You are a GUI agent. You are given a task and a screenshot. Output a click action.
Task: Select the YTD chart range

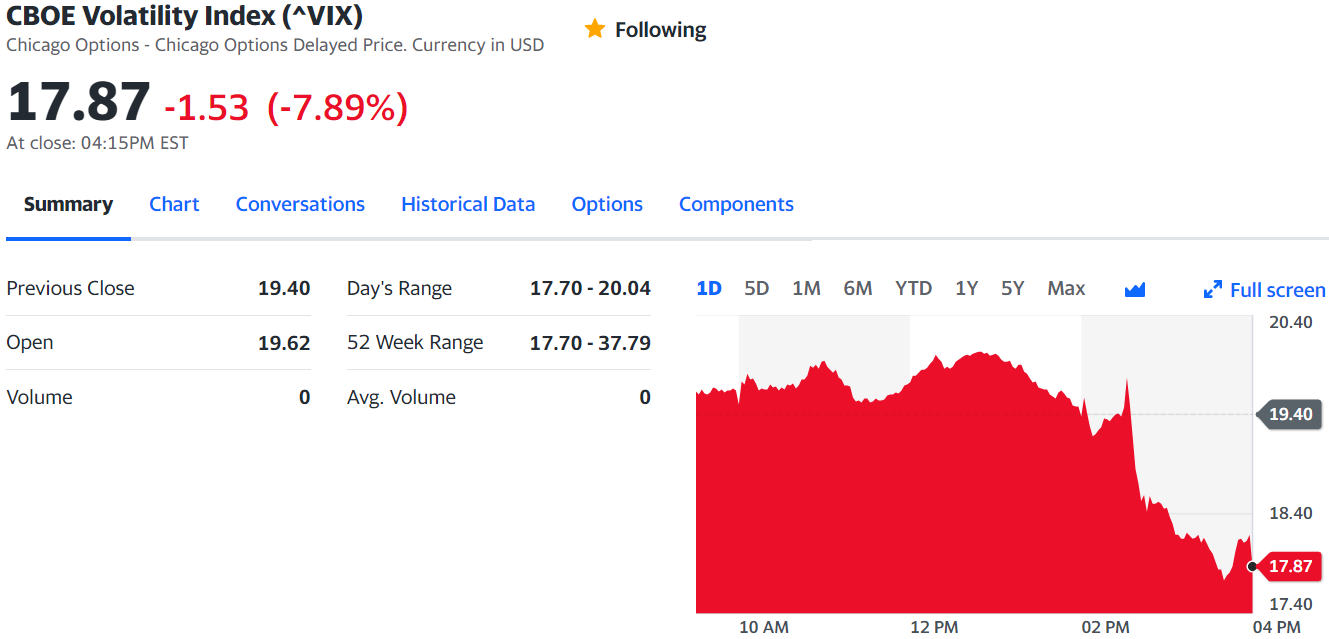point(913,288)
